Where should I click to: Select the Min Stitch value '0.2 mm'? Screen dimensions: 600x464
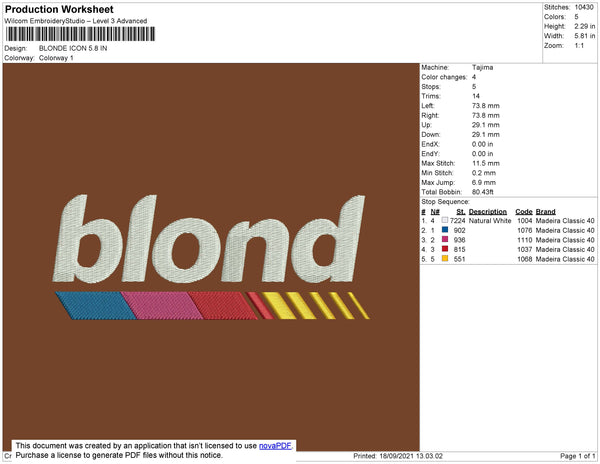tap(484, 173)
